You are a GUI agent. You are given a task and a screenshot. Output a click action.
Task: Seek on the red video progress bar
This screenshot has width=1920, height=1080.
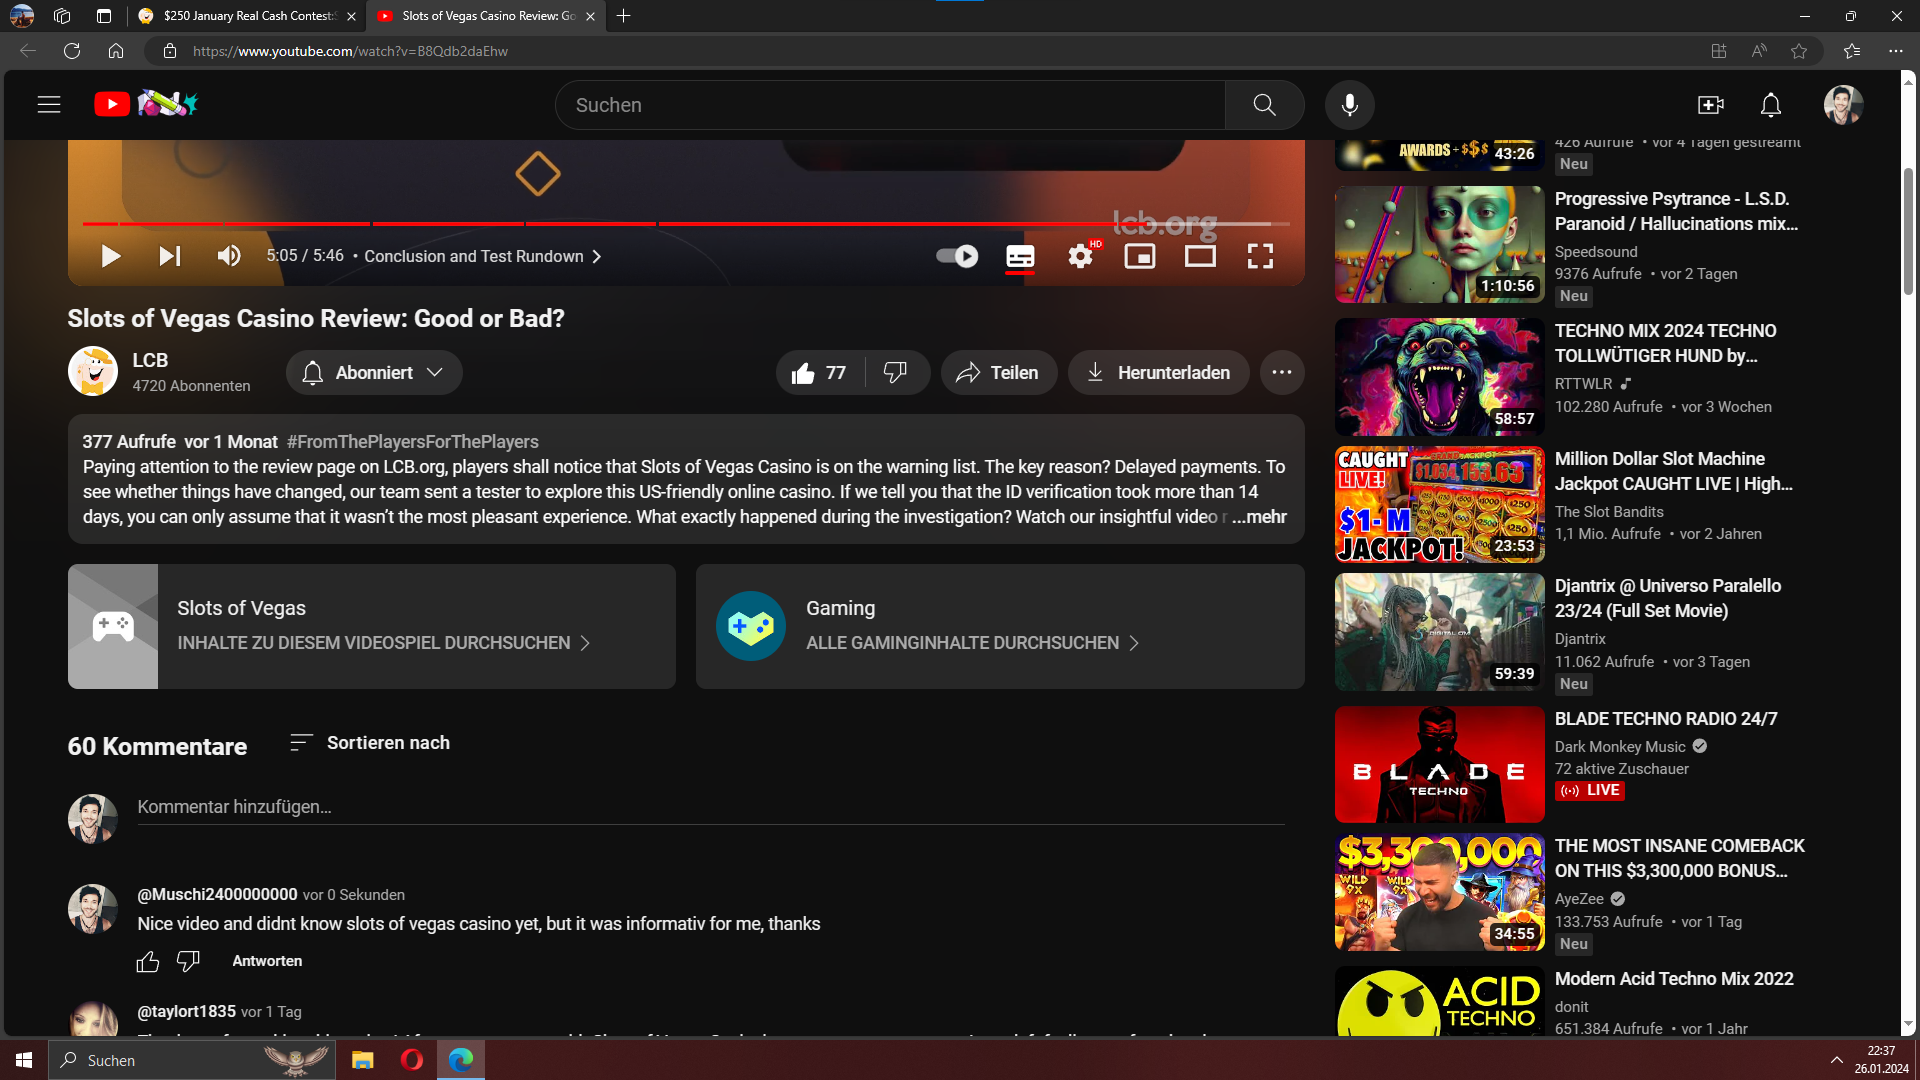click(x=686, y=223)
